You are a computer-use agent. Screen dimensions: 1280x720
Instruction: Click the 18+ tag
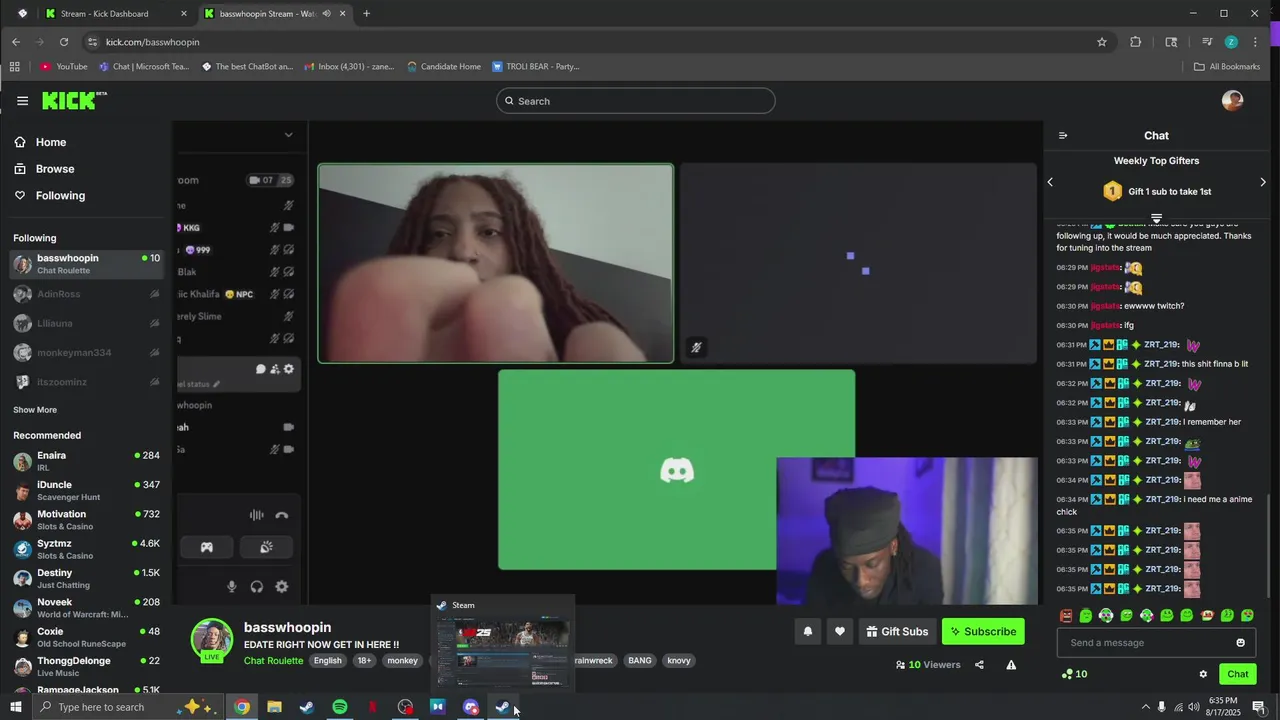(x=364, y=661)
